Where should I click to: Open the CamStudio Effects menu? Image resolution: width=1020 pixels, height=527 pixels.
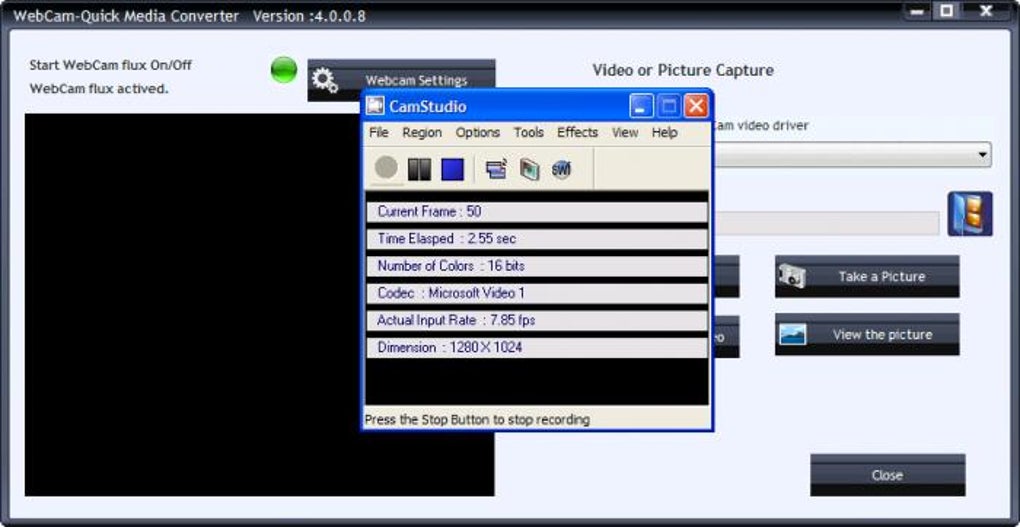[578, 133]
